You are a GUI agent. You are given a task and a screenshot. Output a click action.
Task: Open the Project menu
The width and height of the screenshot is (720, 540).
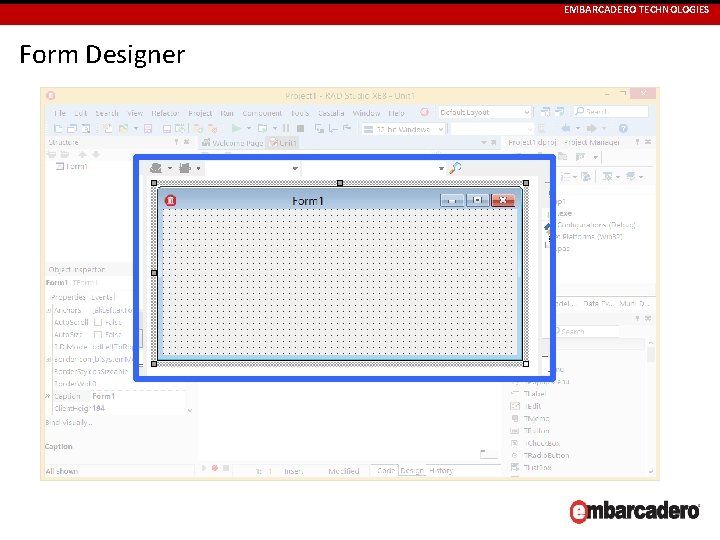coord(200,113)
